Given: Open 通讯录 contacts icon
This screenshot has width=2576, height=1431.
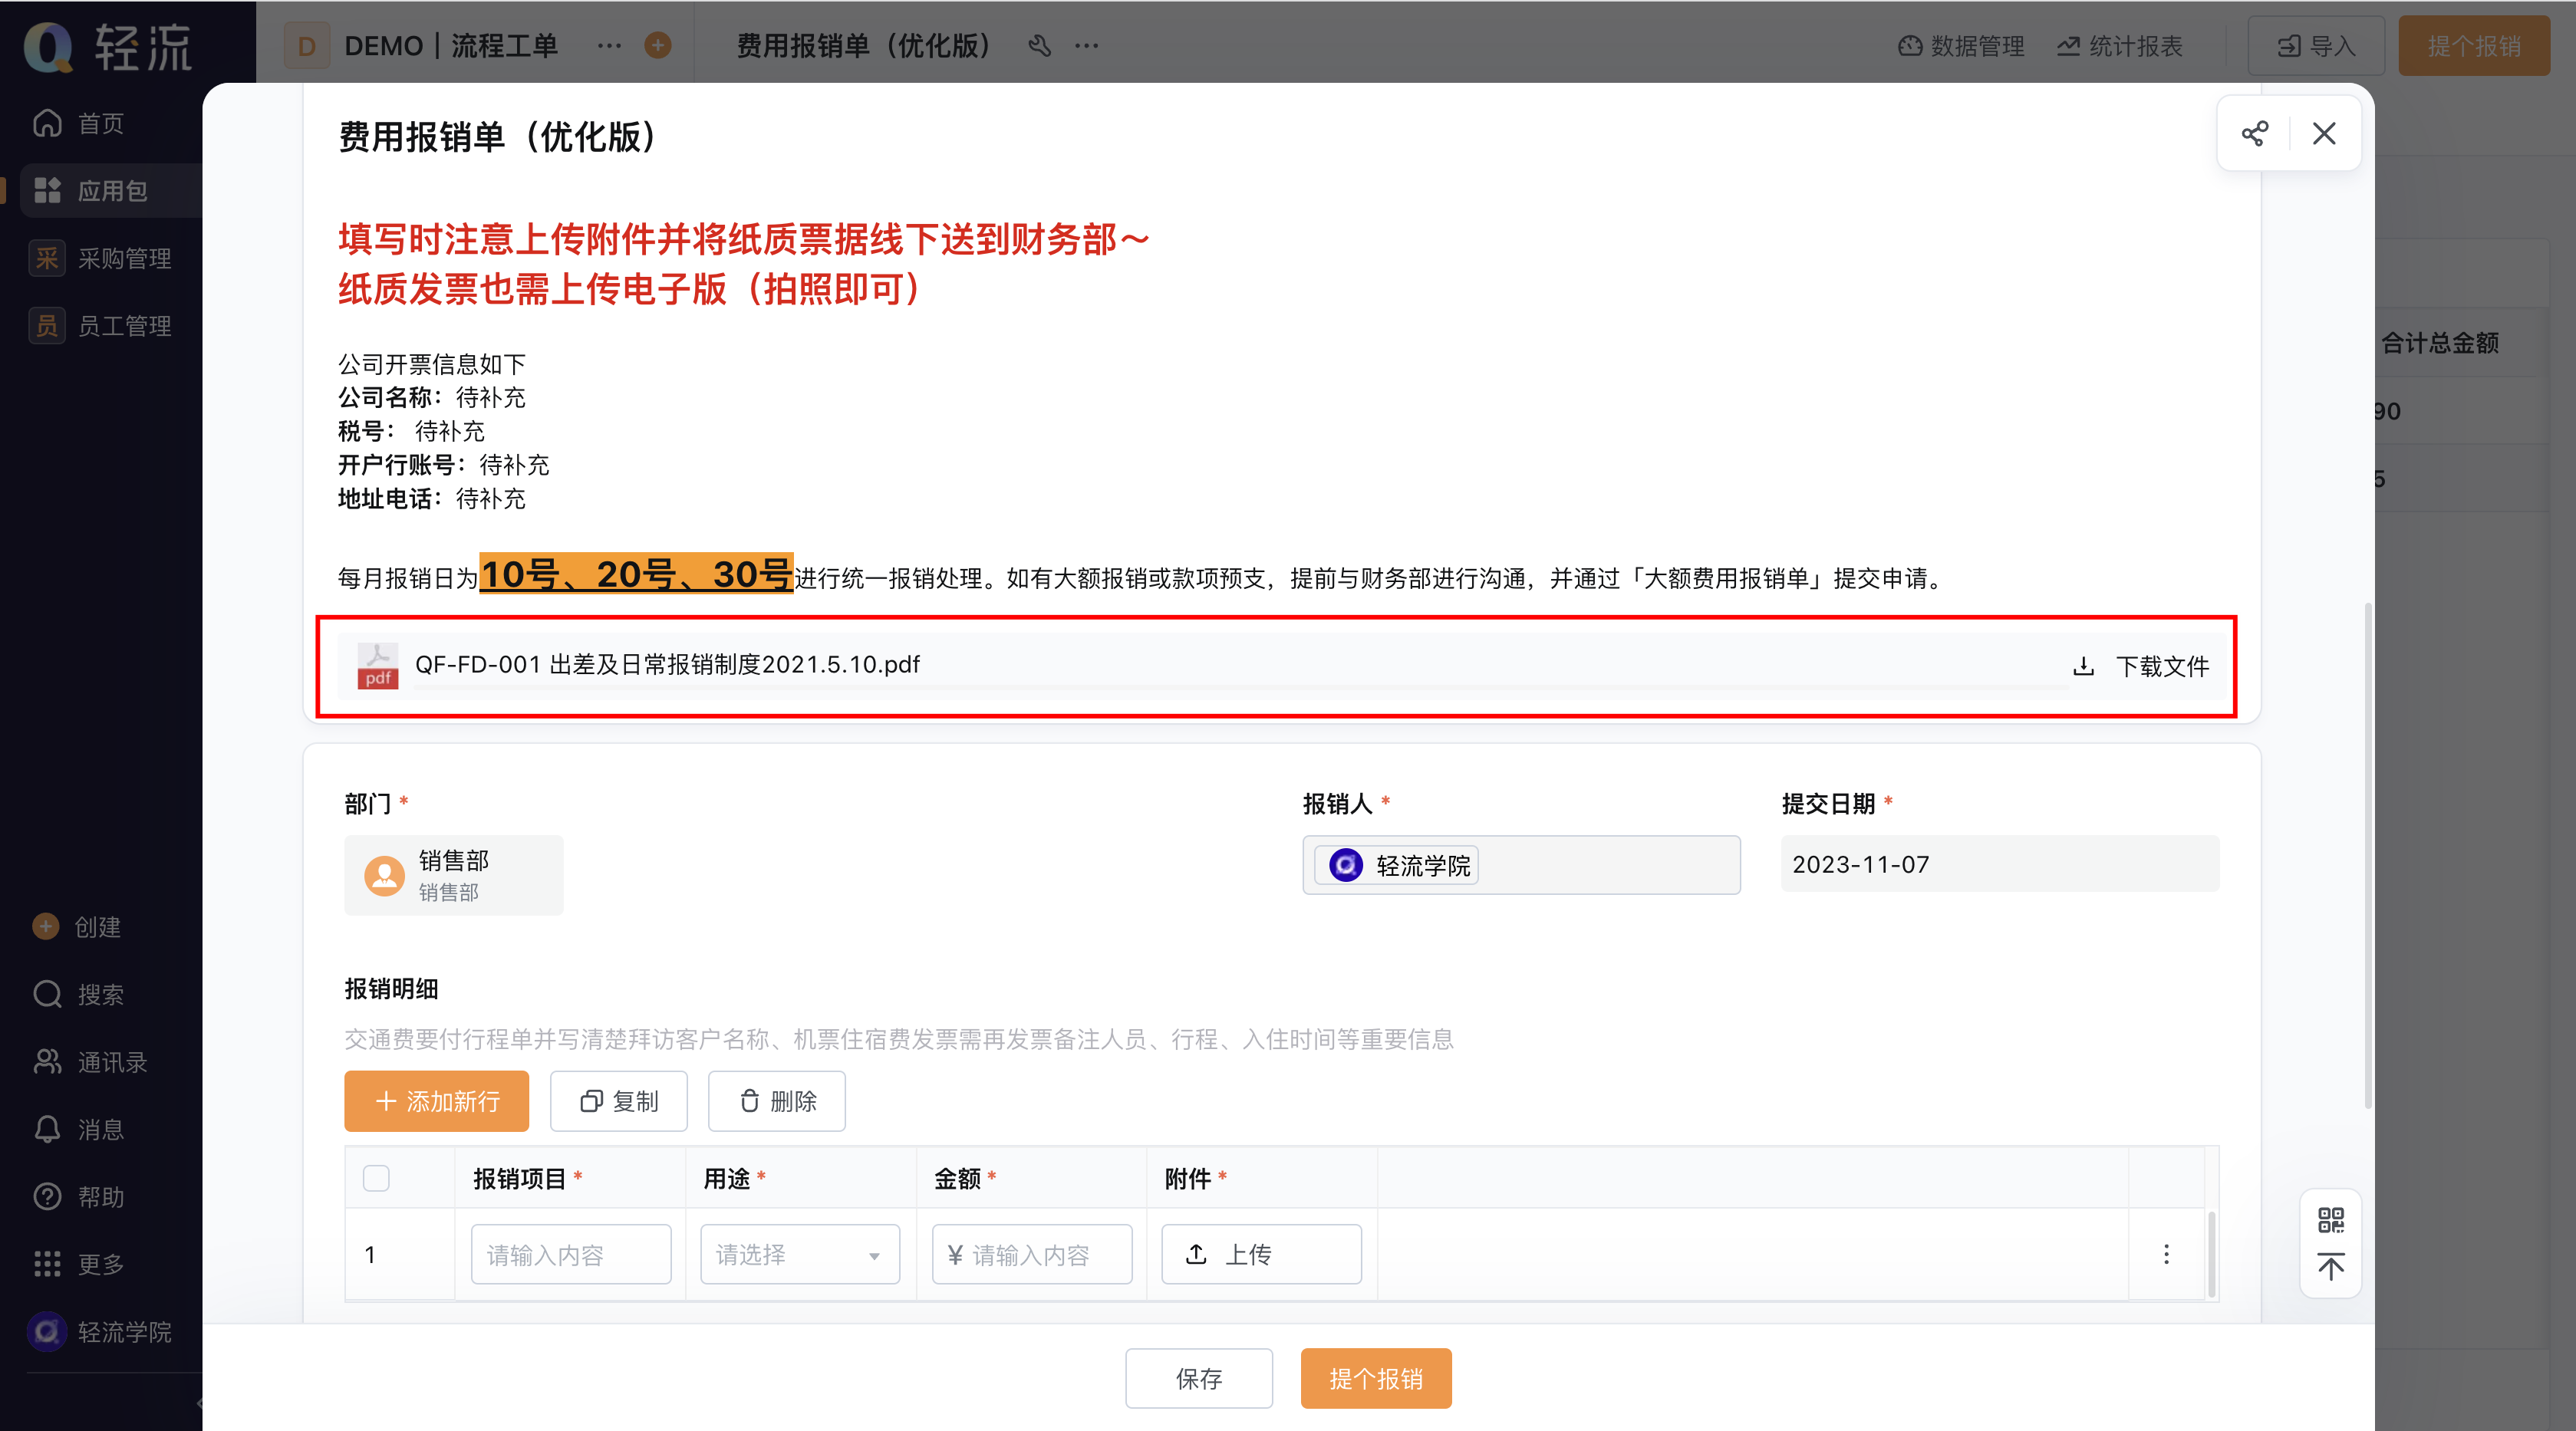Looking at the screenshot, I should point(47,1061).
